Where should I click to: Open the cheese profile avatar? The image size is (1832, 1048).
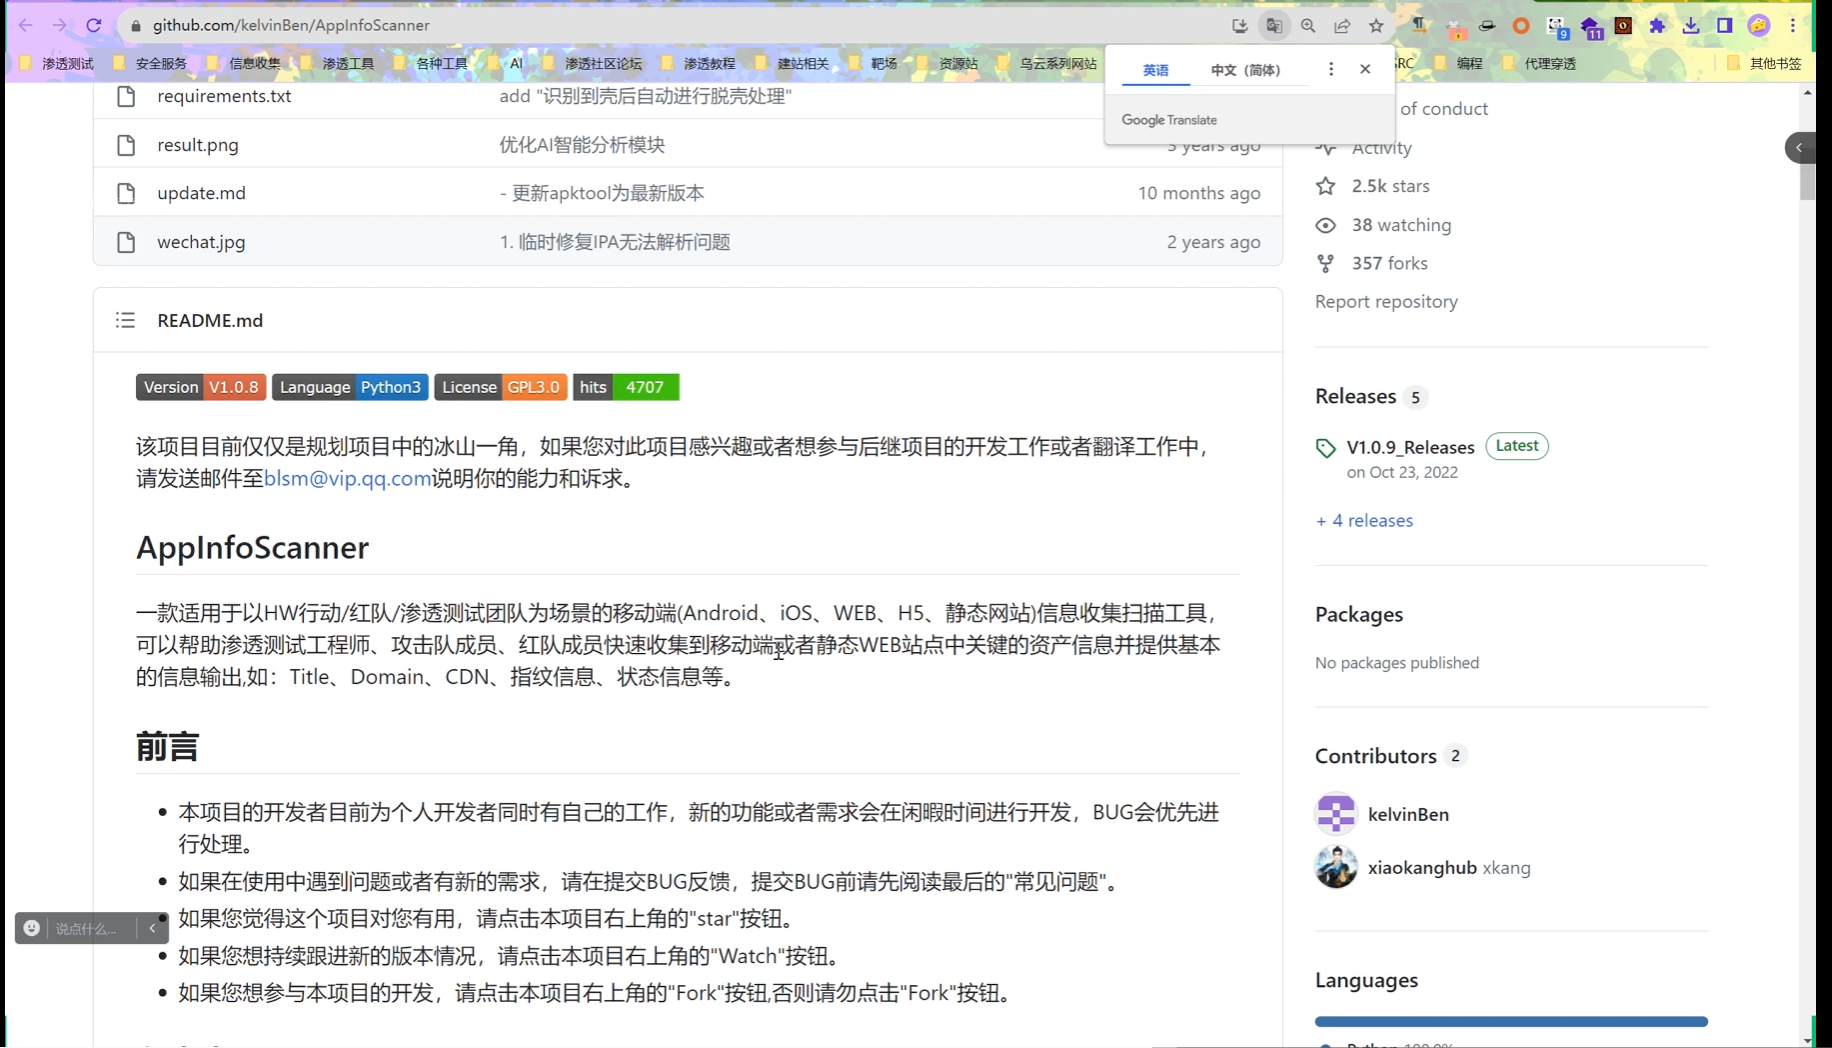point(1759,26)
